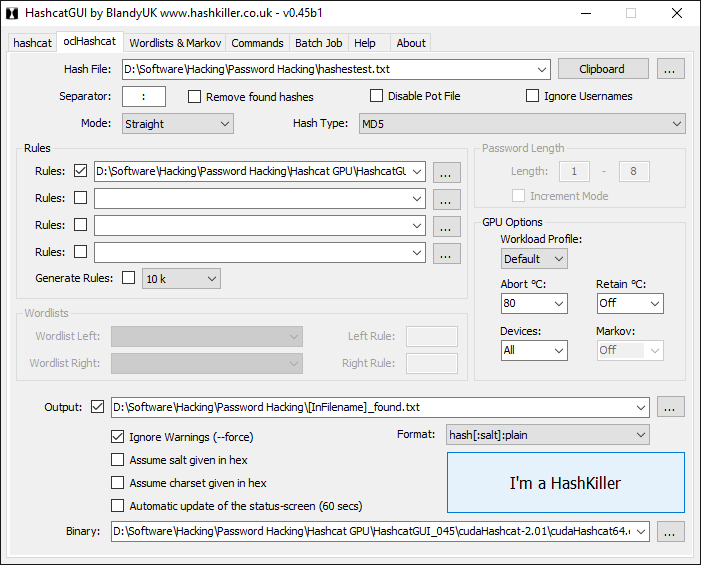Open the Workload Profile dropdown
The width and height of the screenshot is (701, 565).
click(x=534, y=259)
